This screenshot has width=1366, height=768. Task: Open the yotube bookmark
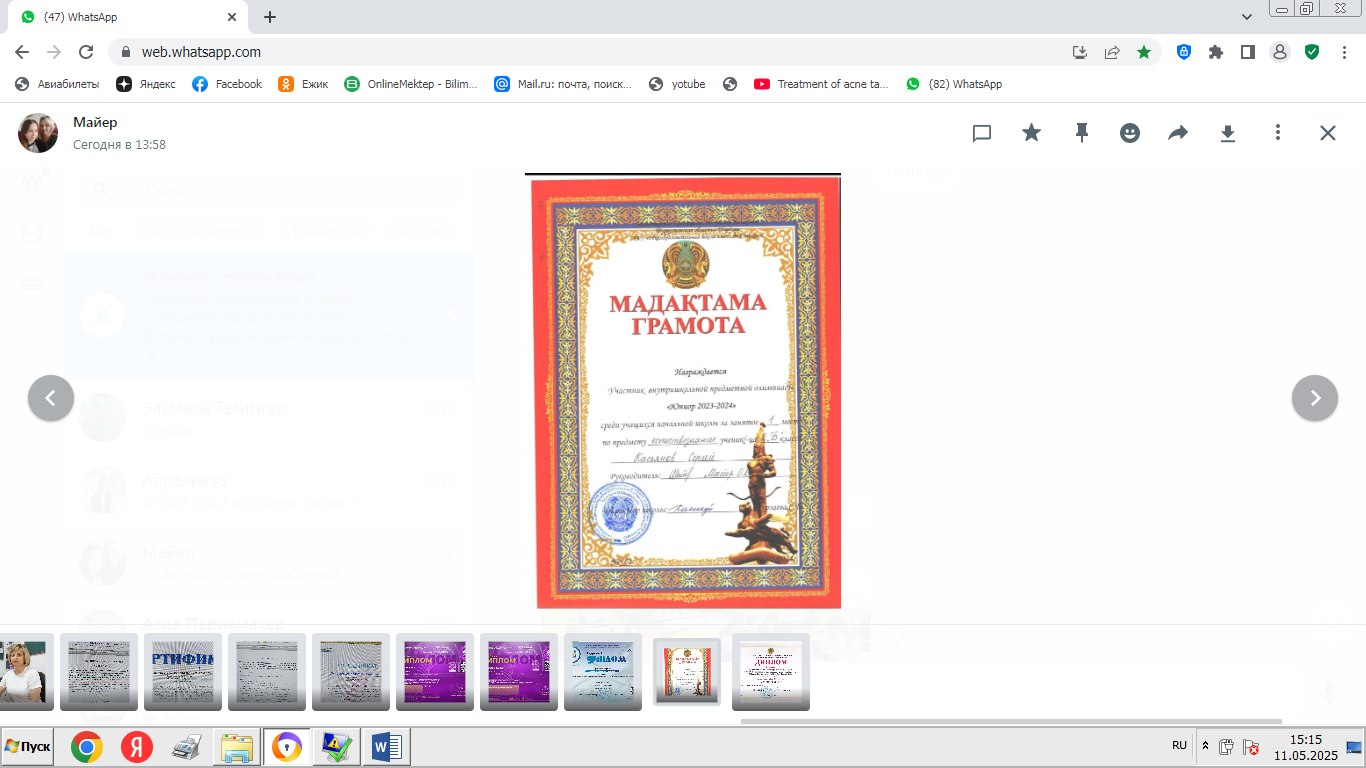(x=677, y=84)
